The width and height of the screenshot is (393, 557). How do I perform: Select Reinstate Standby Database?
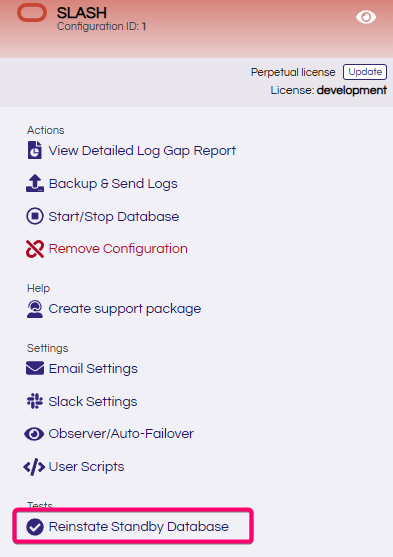pyautogui.click(x=139, y=526)
